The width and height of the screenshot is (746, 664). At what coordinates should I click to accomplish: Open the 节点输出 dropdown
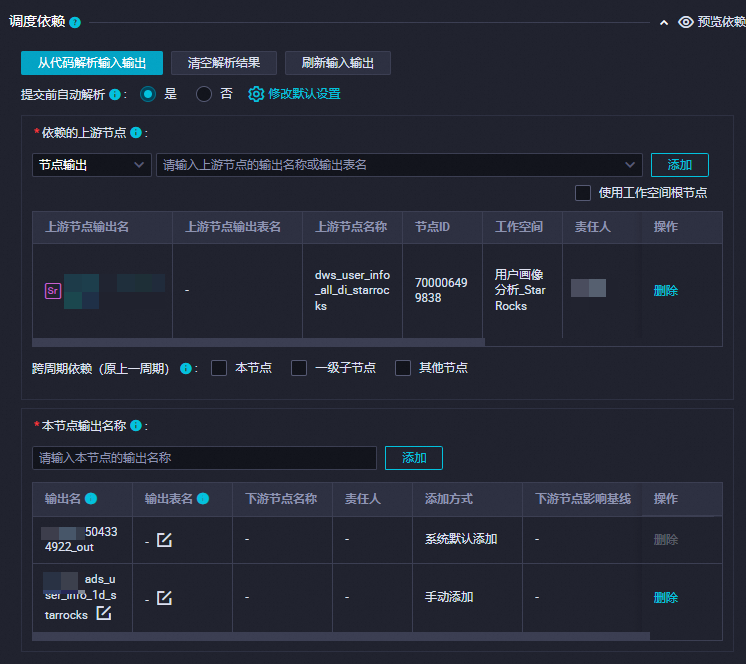click(92, 165)
